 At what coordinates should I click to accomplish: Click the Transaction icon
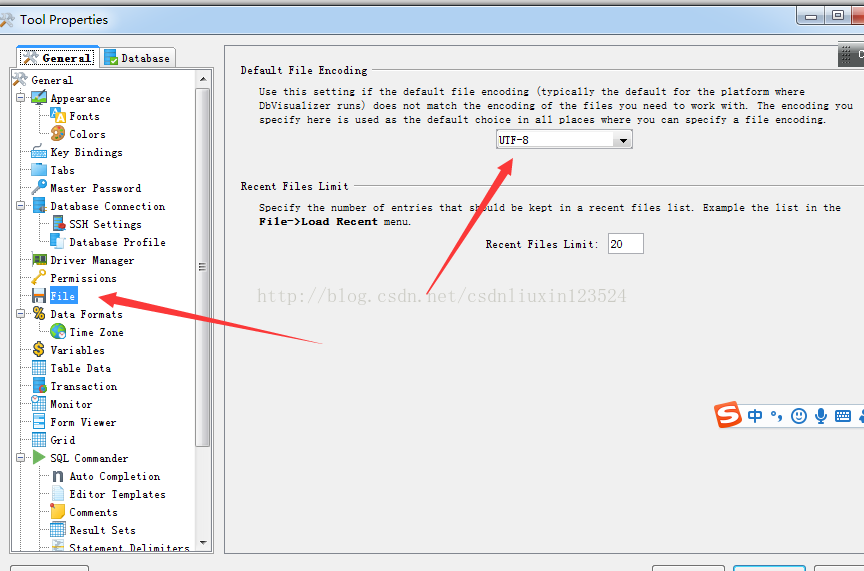click(x=39, y=386)
